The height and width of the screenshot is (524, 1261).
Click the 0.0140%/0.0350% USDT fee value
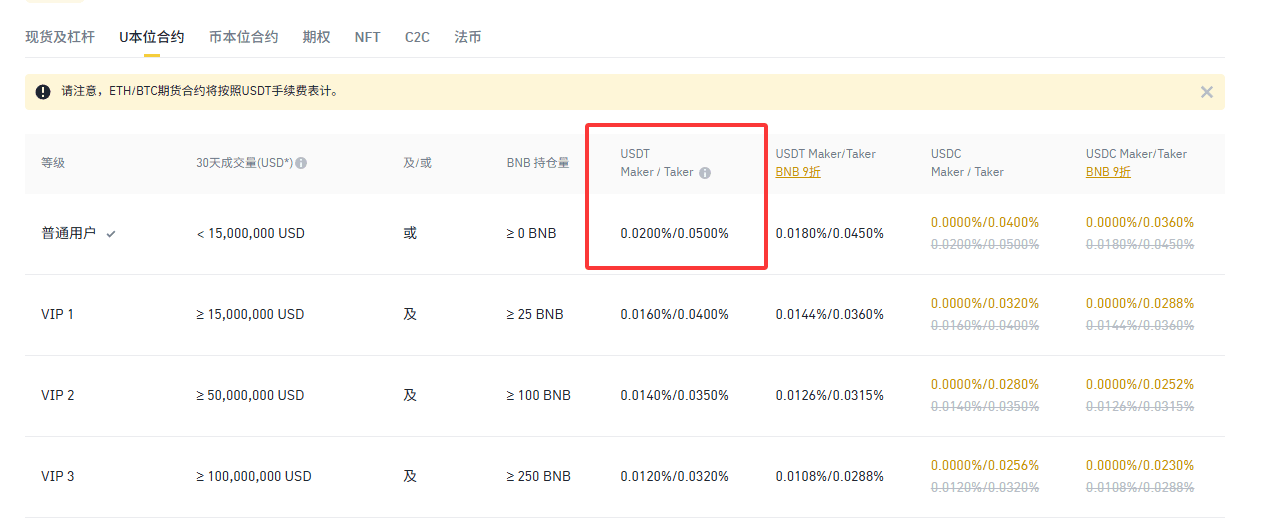point(675,395)
